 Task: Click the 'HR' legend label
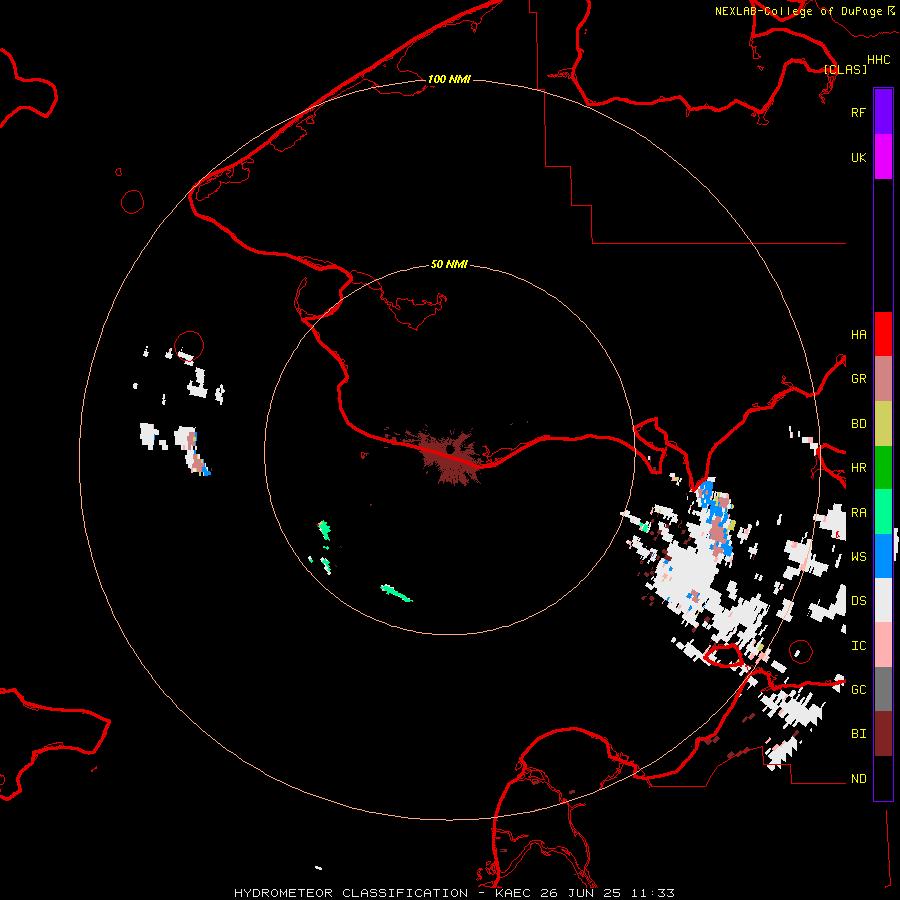tap(858, 468)
